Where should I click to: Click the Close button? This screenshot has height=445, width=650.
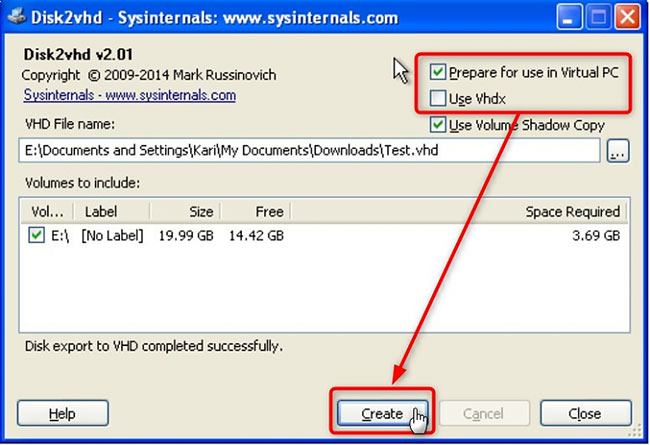point(585,413)
